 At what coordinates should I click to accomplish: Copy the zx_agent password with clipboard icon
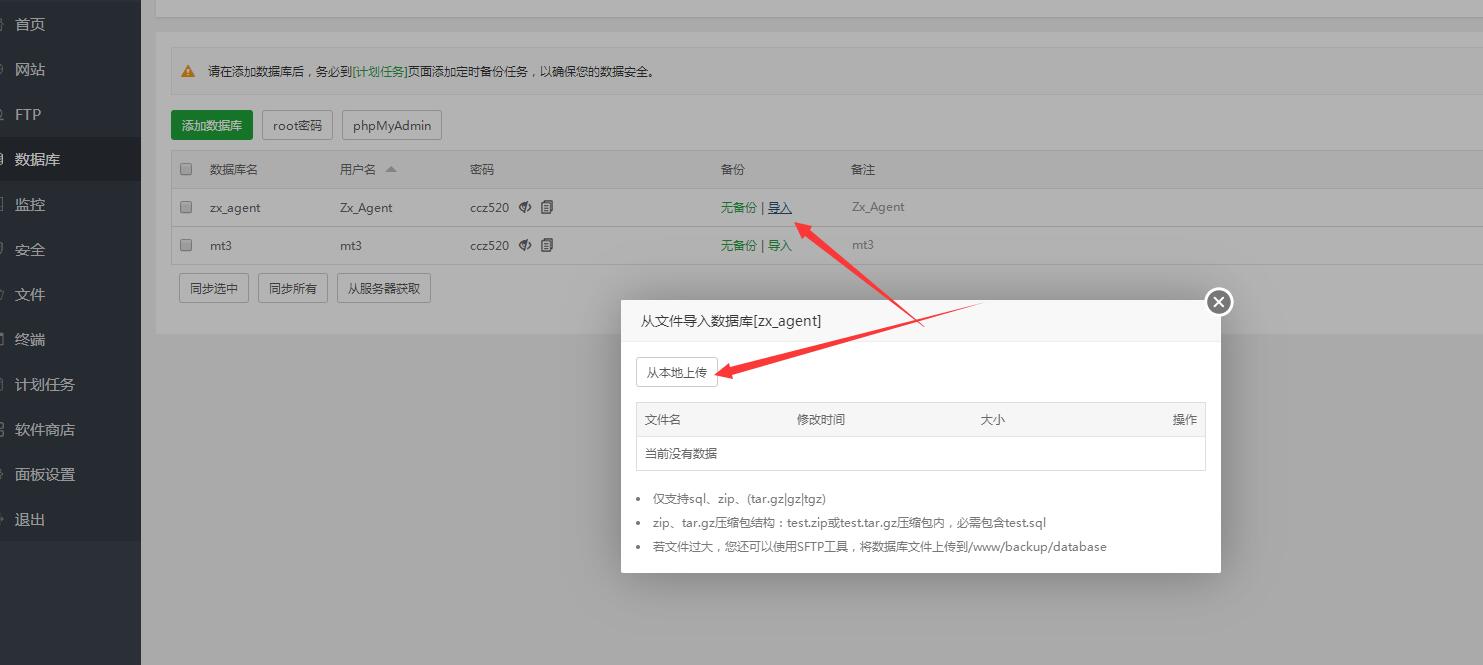click(x=547, y=208)
